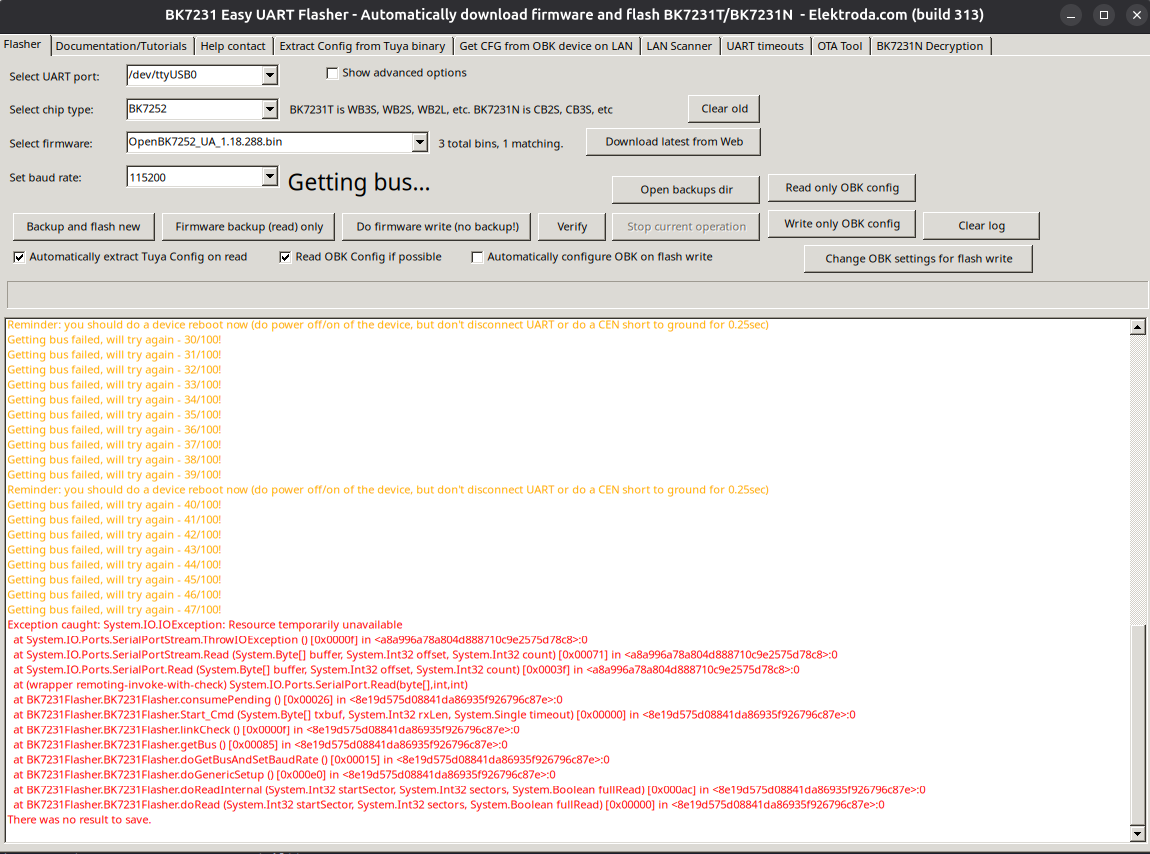Click log line 'will try again - 39/100!'
This screenshot has width=1150, height=854.
coord(114,475)
